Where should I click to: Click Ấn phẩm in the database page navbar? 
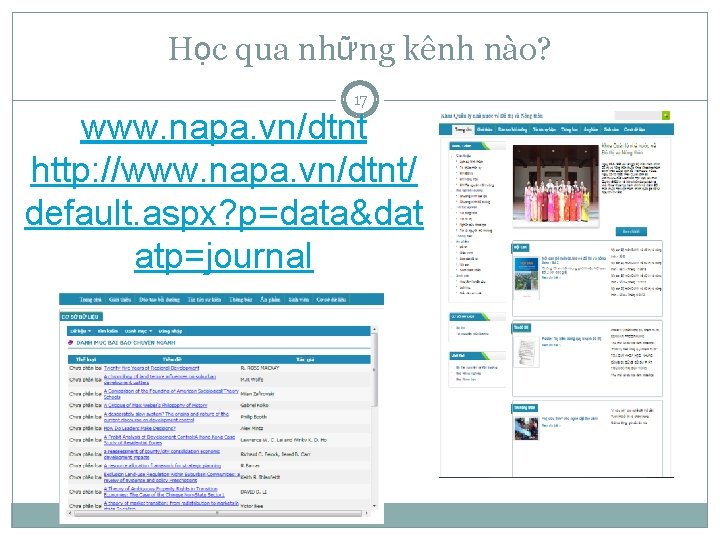[x=270, y=299]
